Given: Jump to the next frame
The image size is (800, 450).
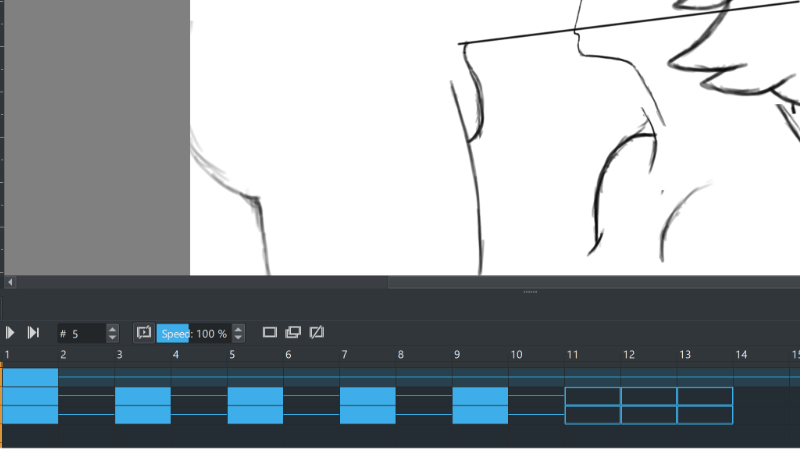Looking at the screenshot, I should click(33, 333).
